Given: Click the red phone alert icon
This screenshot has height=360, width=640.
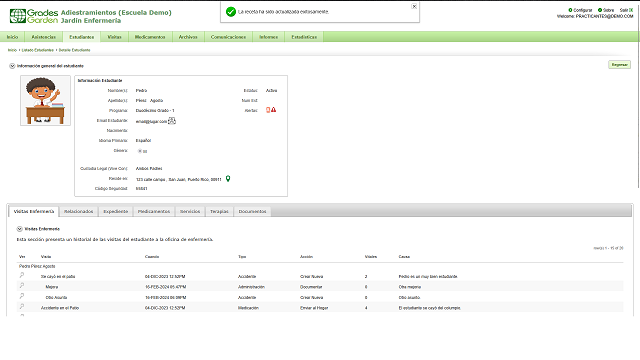Looking at the screenshot, I should [x=268, y=110].
